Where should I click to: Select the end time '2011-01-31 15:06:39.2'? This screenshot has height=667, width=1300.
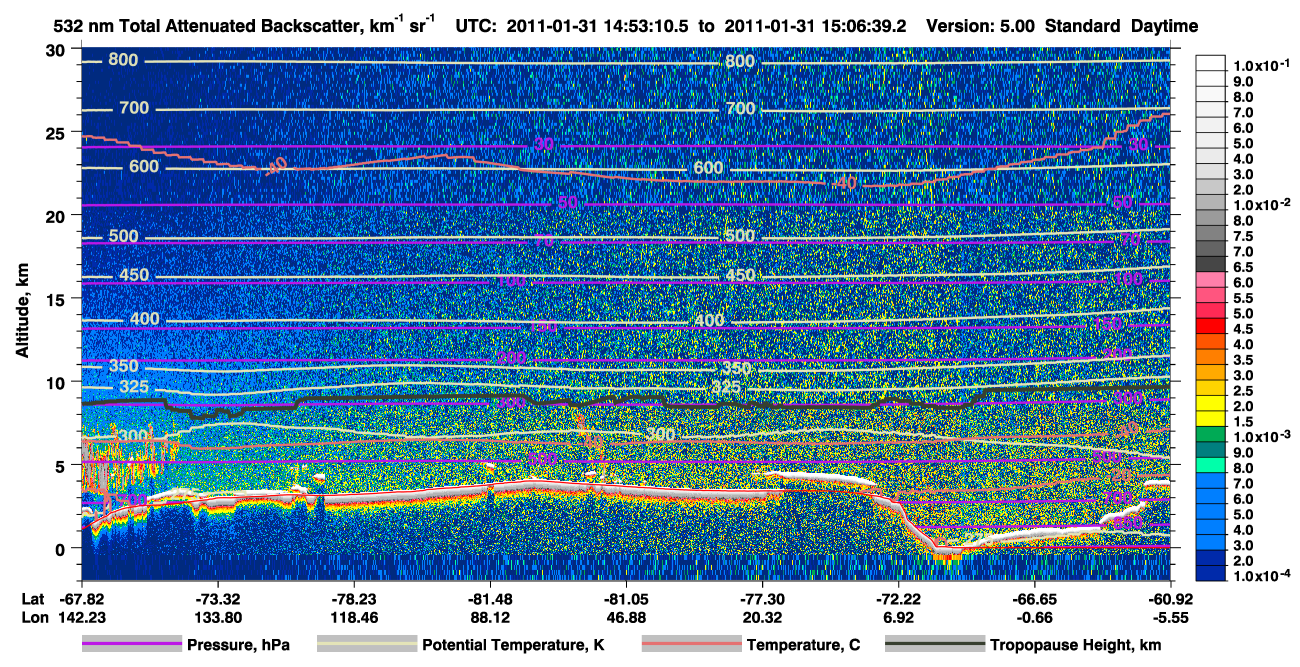pos(816,27)
